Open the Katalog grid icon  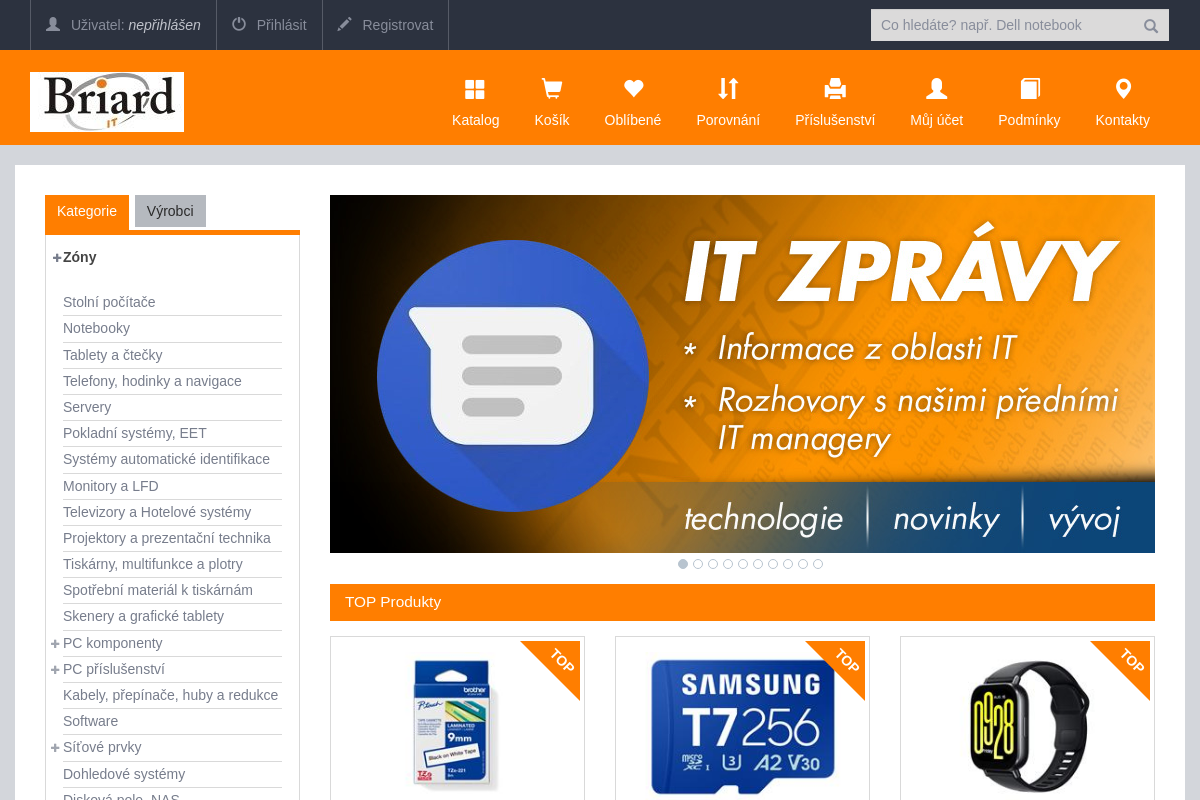(x=475, y=89)
